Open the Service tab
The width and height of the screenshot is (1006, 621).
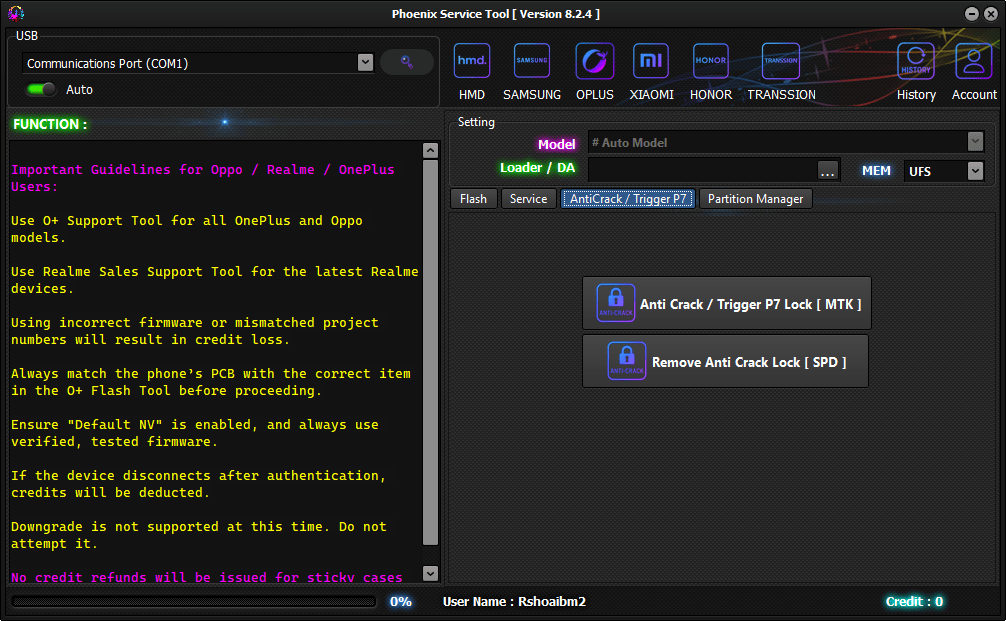pyautogui.click(x=528, y=199)
